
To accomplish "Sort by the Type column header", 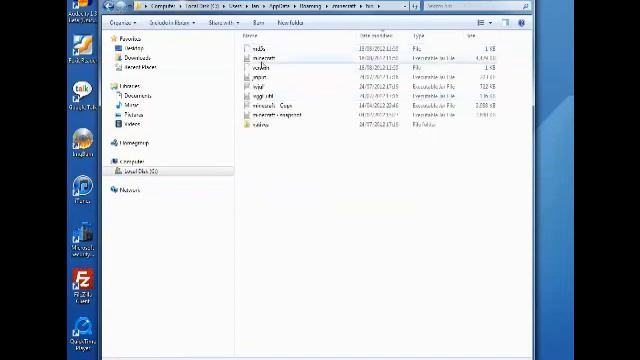I will tap(418, 36).
